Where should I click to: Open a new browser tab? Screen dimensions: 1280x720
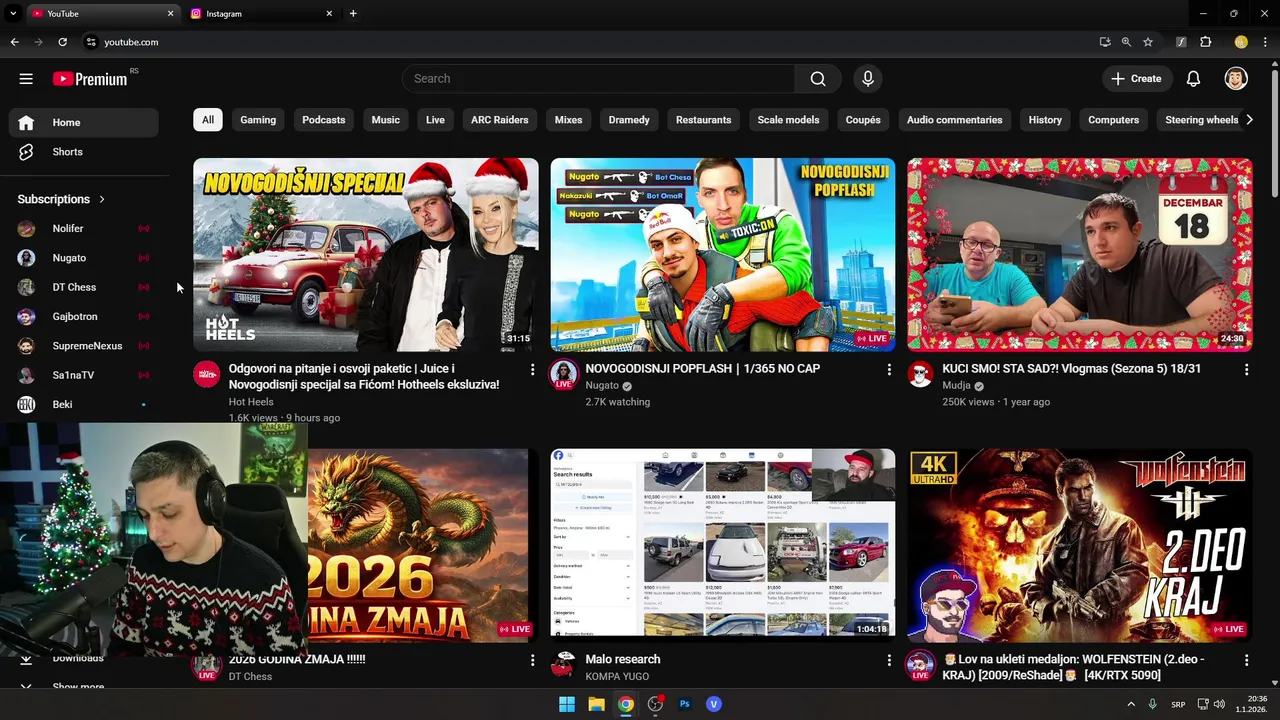353,14
